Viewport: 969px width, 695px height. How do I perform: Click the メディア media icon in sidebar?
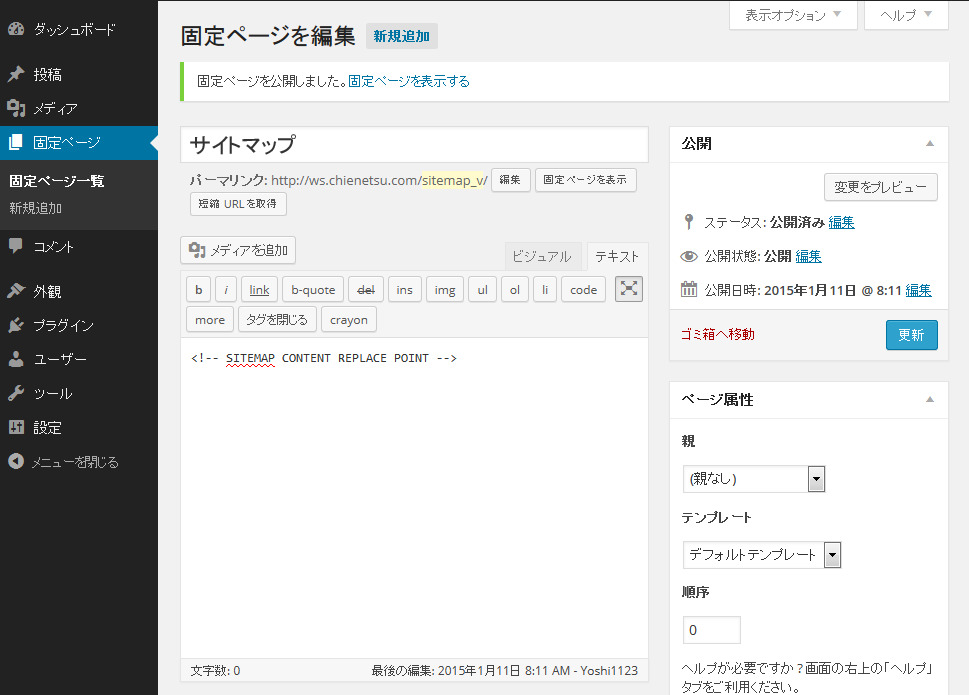(16, 108)
